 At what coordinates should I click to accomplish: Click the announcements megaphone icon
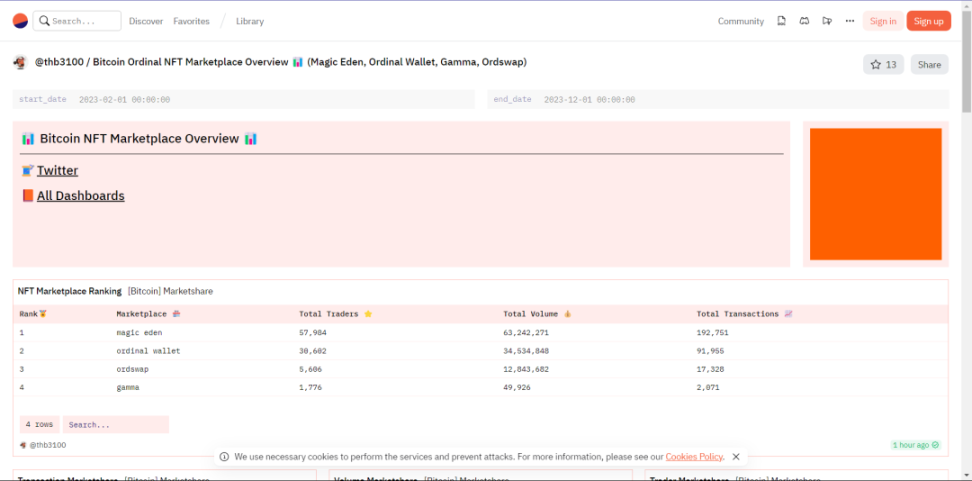point(827,21)
